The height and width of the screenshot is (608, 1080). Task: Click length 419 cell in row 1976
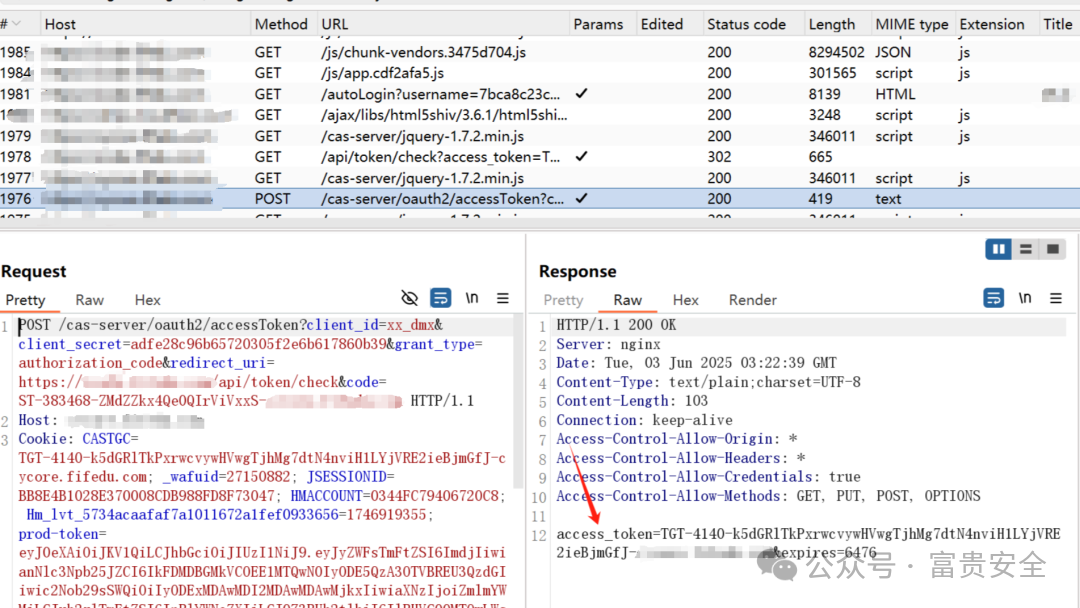820,199
